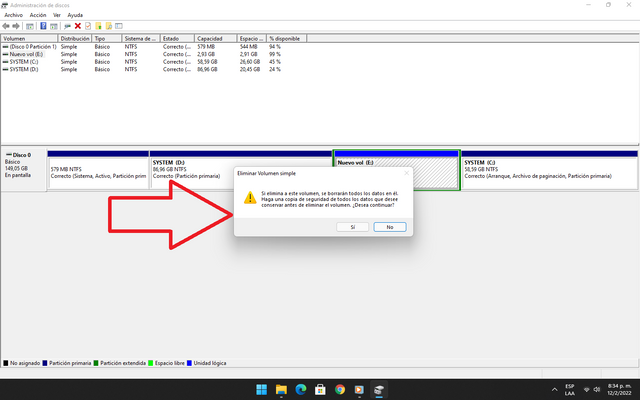Image resolution: width=640 pixels, height=400 pixels.
Task: Open the media player taskbar icon
Action: tap(359, 389)
